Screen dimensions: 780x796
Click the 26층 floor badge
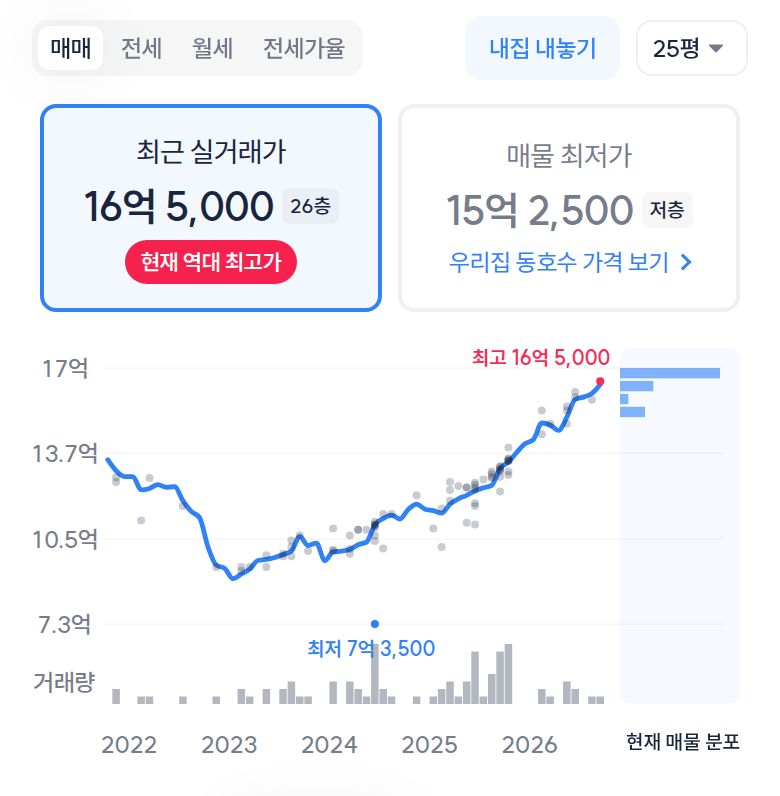310,206
